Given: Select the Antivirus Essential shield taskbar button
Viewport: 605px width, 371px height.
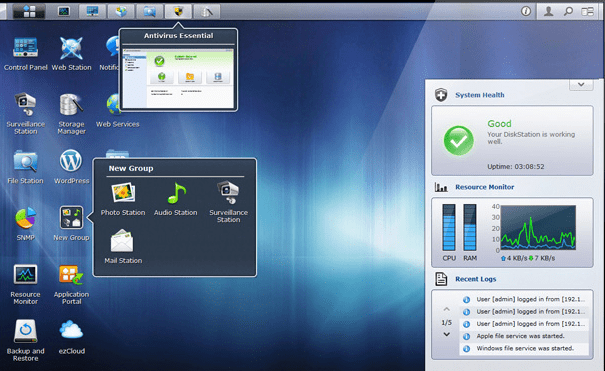Looking at the screenshot, I should tap(178, 11).
